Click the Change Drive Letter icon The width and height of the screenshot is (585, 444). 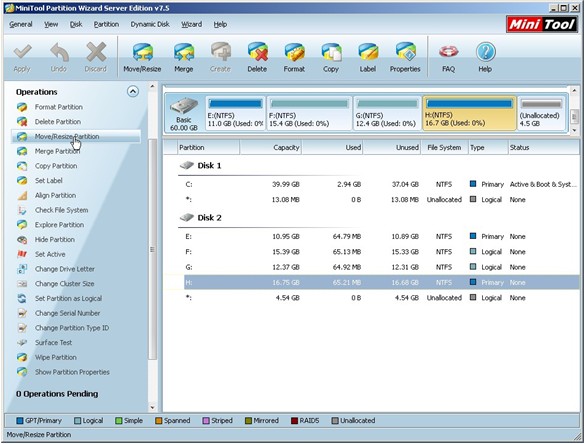tap(22, 269)
